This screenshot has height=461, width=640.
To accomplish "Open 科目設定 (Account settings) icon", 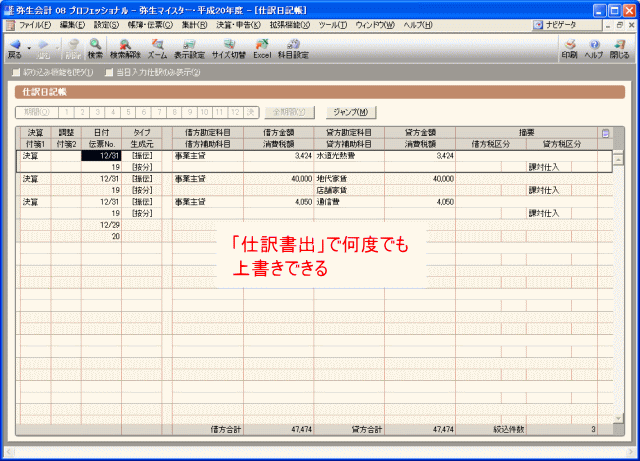I will 292,48.
